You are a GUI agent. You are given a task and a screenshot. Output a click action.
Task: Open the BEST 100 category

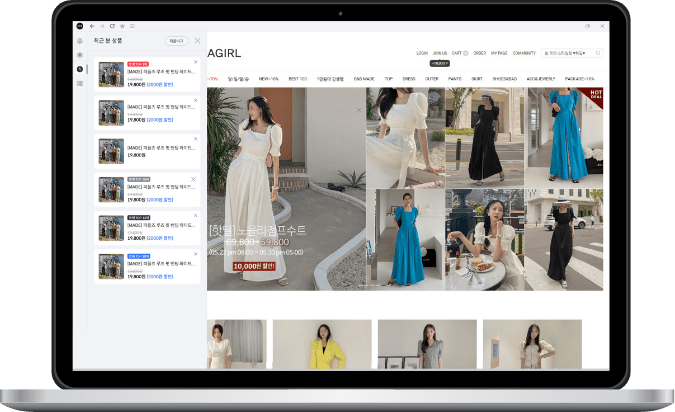(x=298, y=79)
